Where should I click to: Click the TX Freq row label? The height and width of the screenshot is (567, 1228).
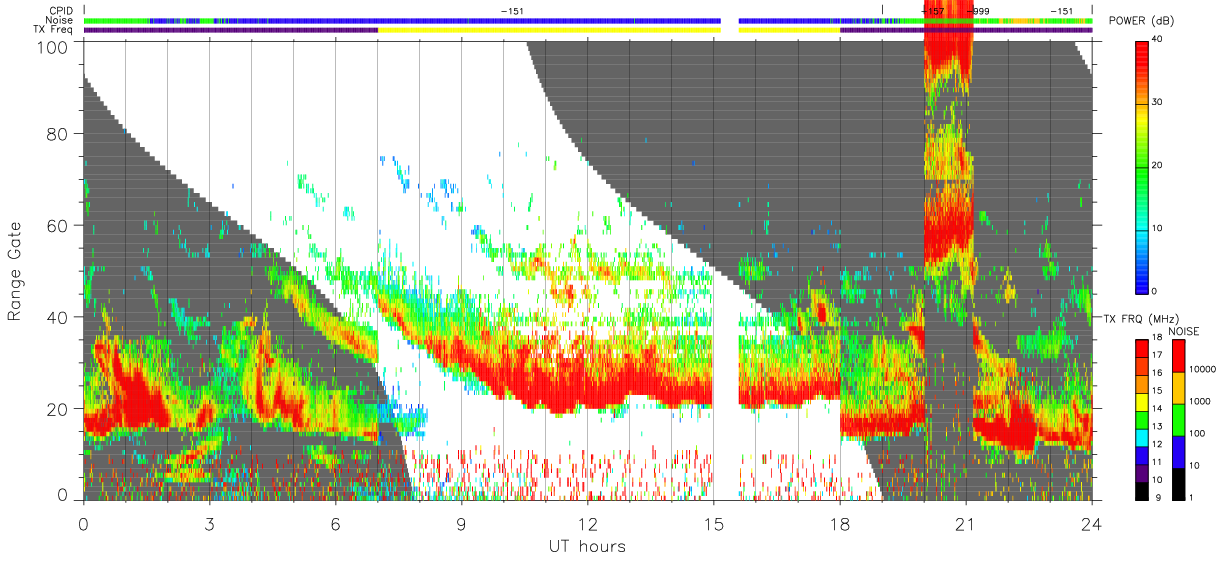pos(53,30)
